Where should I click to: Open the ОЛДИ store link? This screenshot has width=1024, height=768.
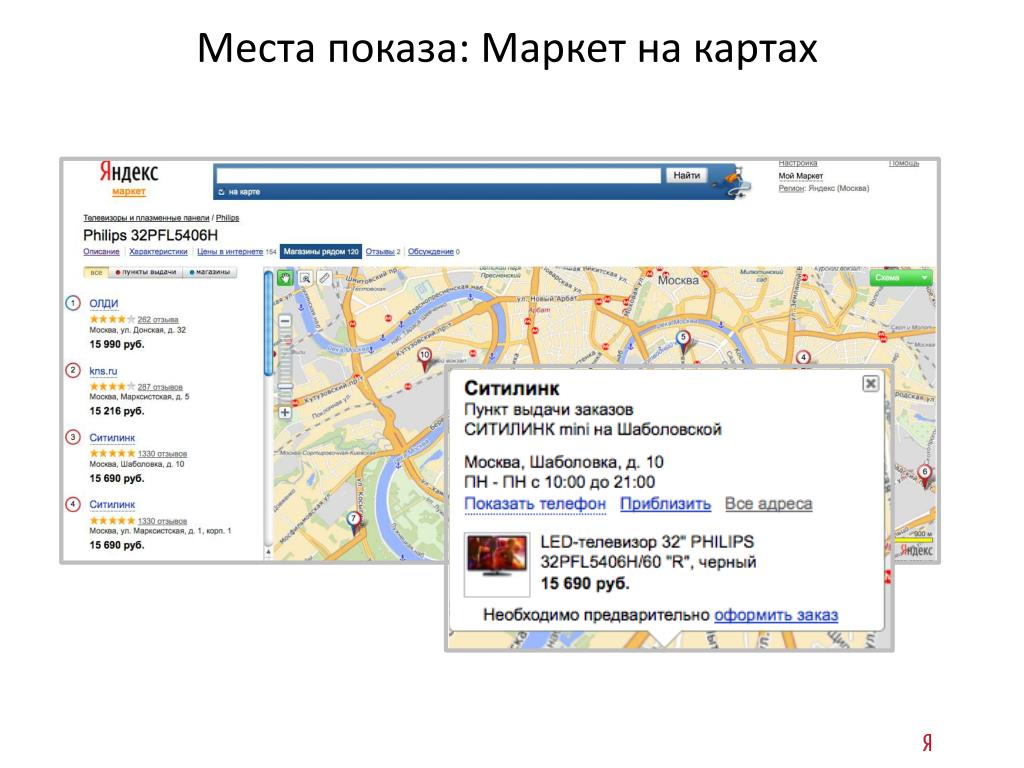(x=104, y=303)
